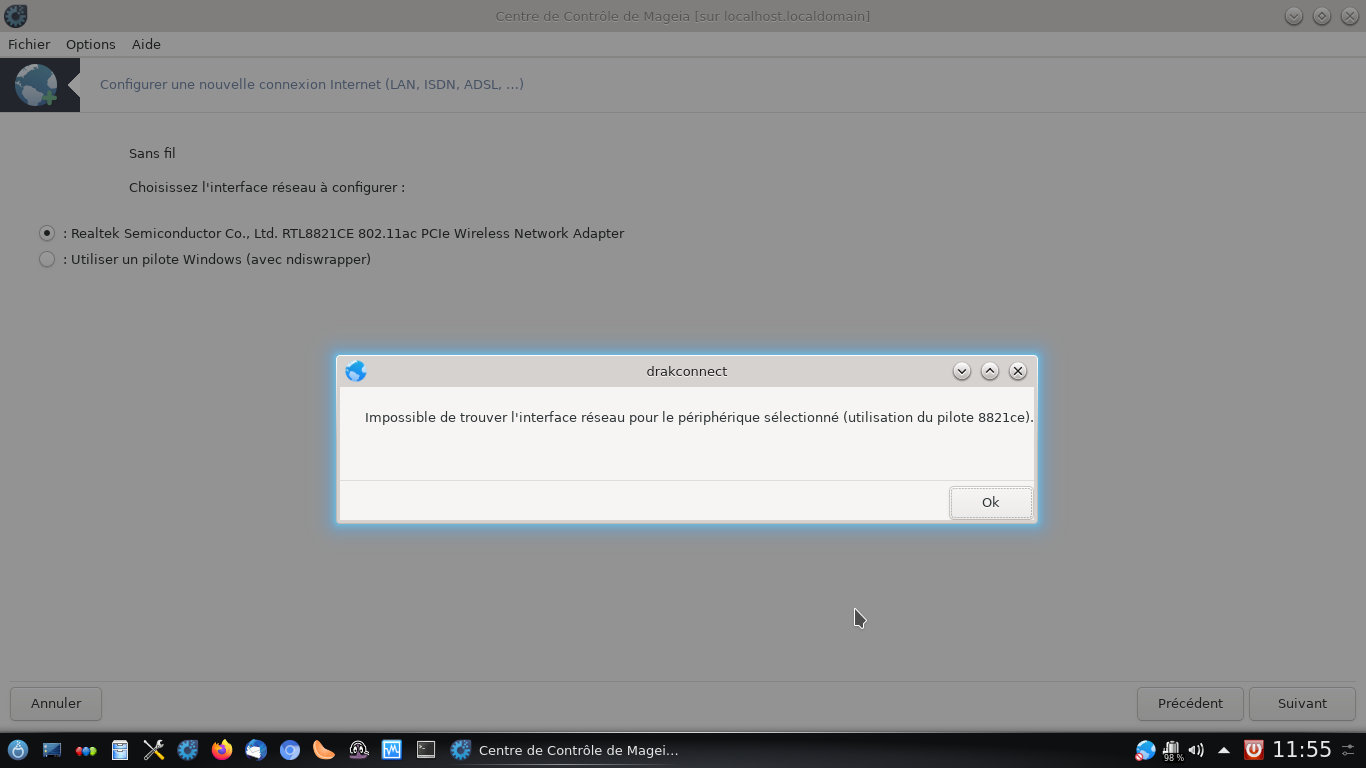Click Ok in the drakconnect dialog

point(991,502)
